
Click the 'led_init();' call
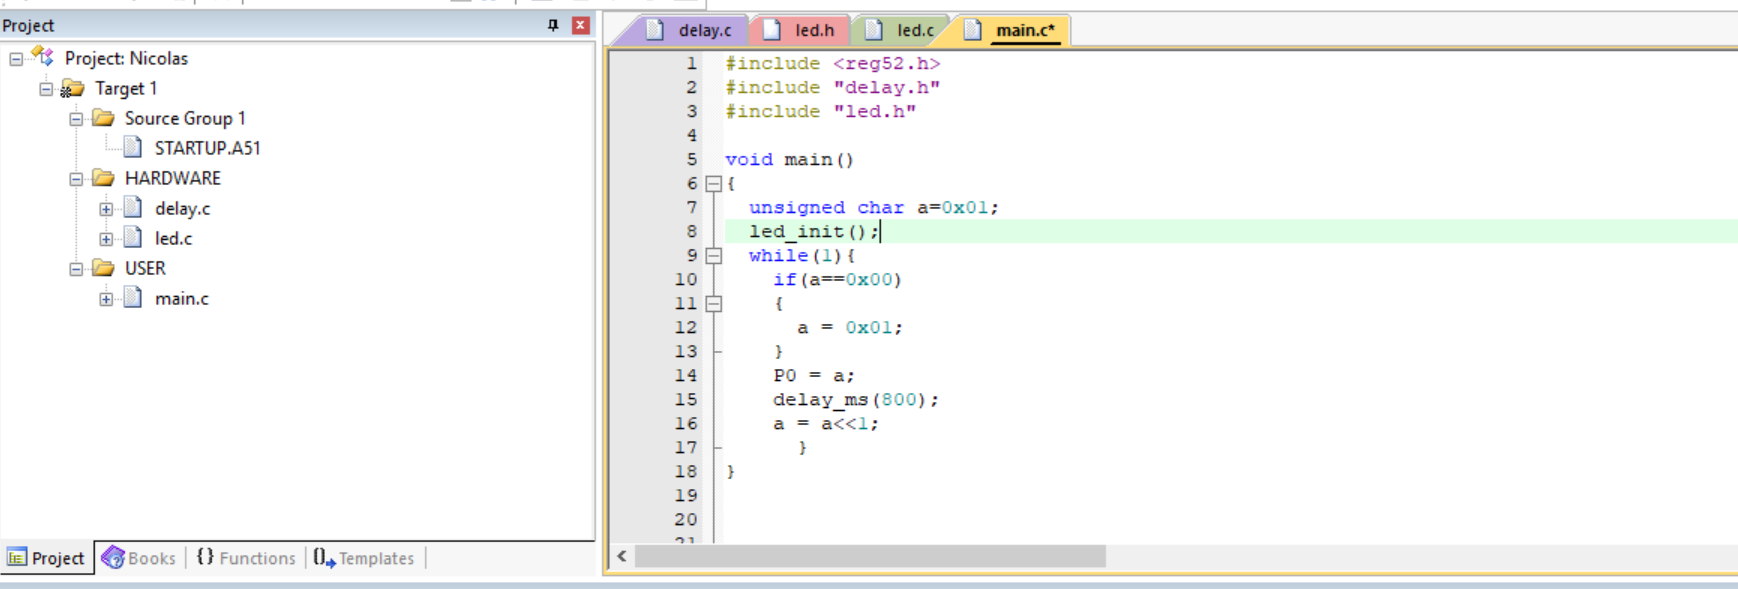[814, 232]
